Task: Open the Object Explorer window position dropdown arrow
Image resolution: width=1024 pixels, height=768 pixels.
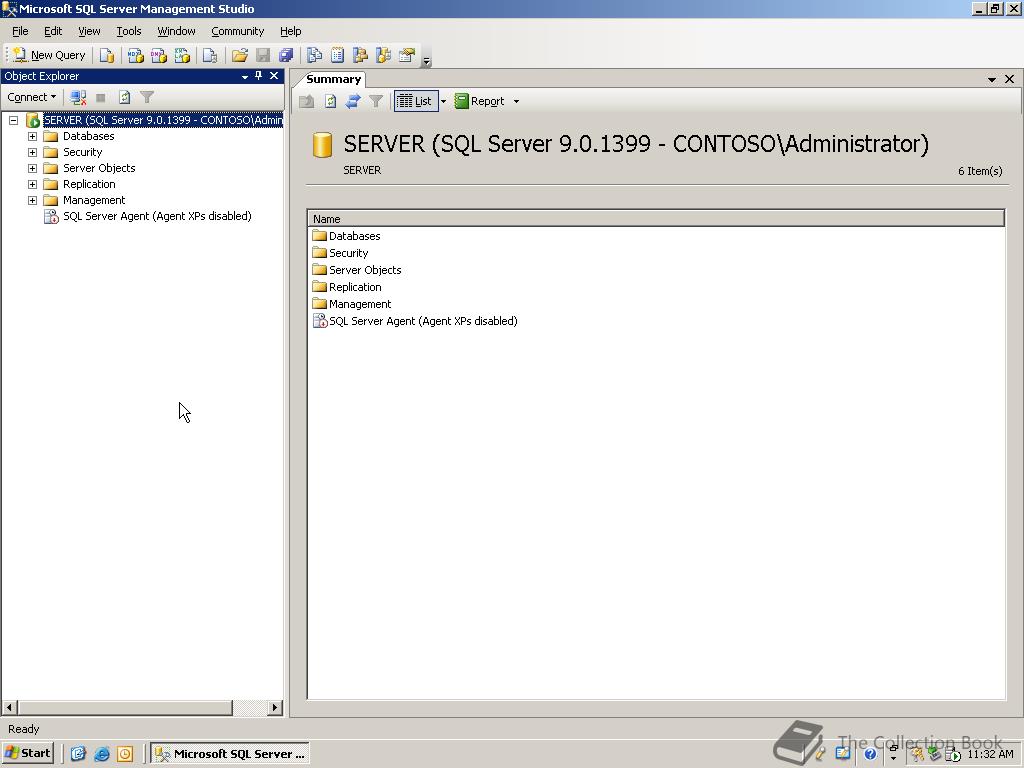Action: [245, 76]
